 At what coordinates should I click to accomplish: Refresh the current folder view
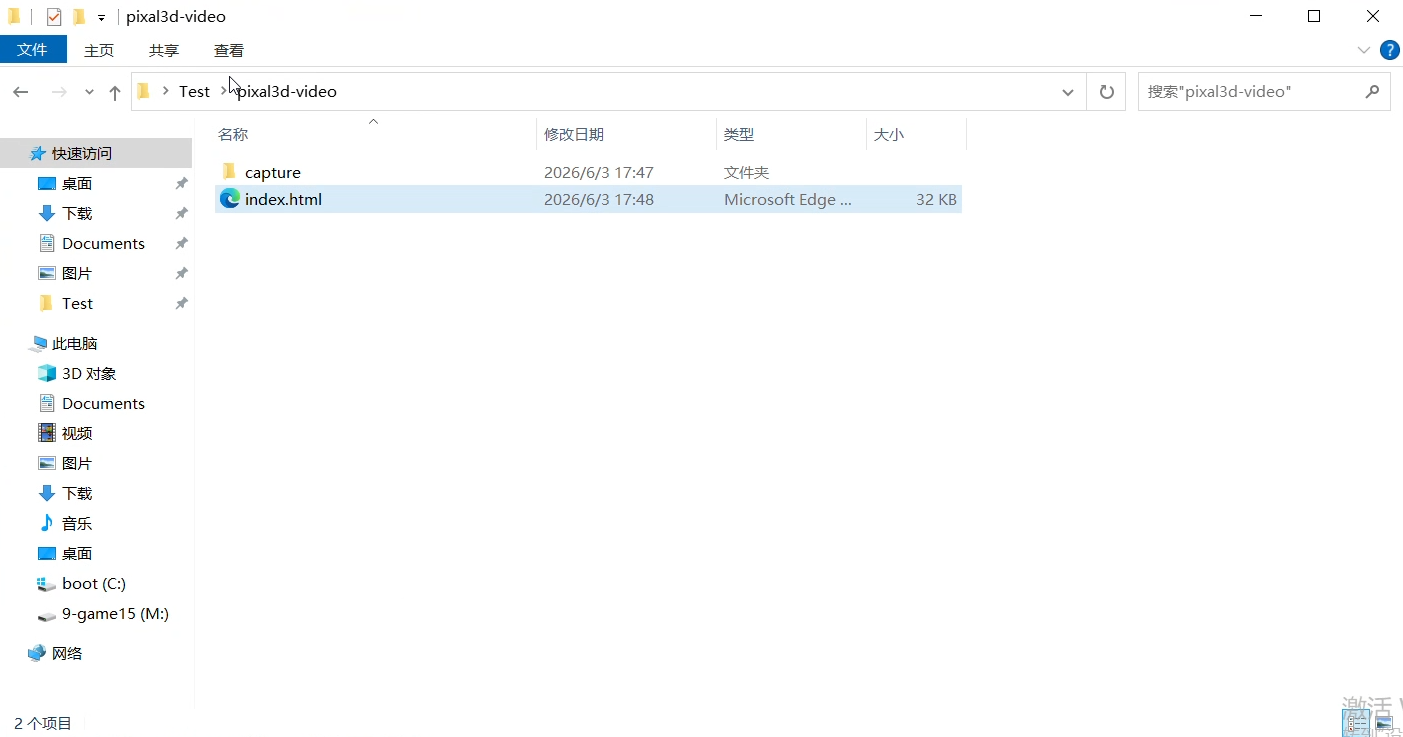[1106, 92]
